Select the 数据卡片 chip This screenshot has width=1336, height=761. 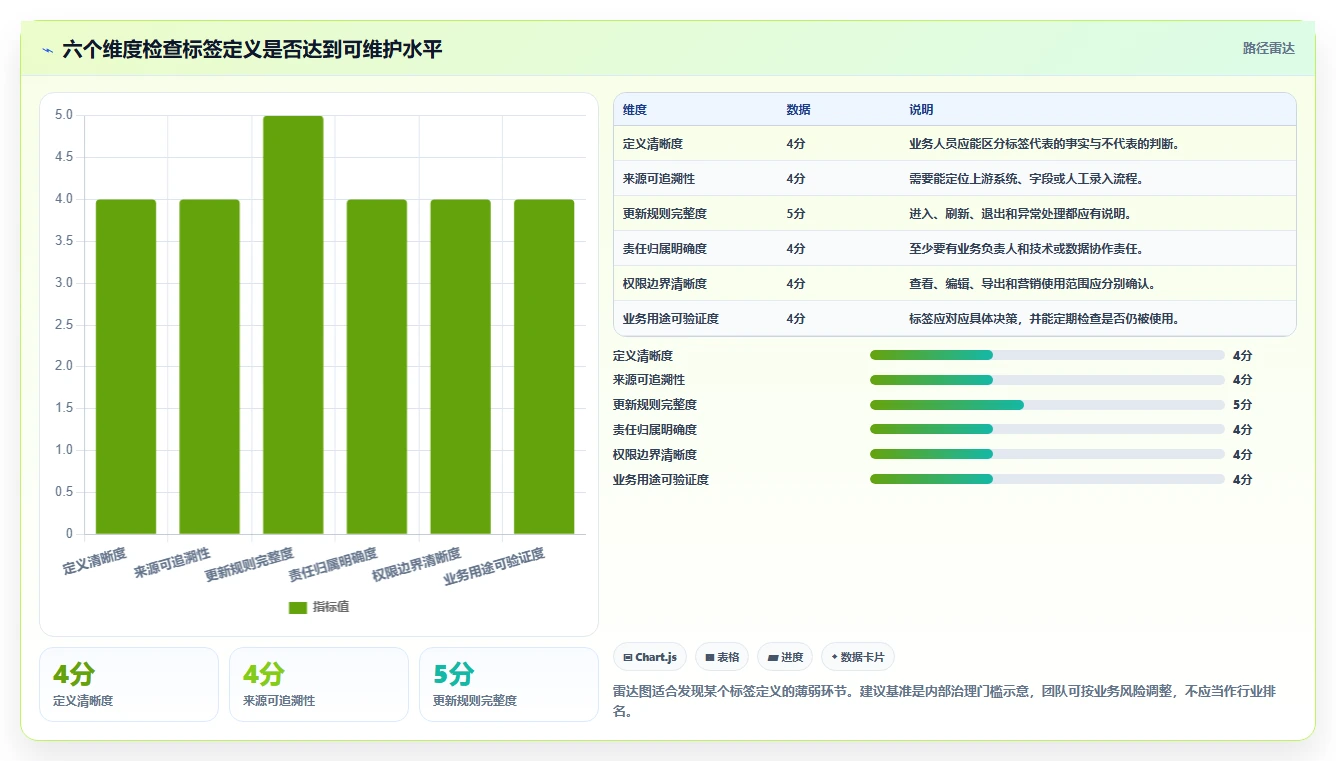coord(858,657)
